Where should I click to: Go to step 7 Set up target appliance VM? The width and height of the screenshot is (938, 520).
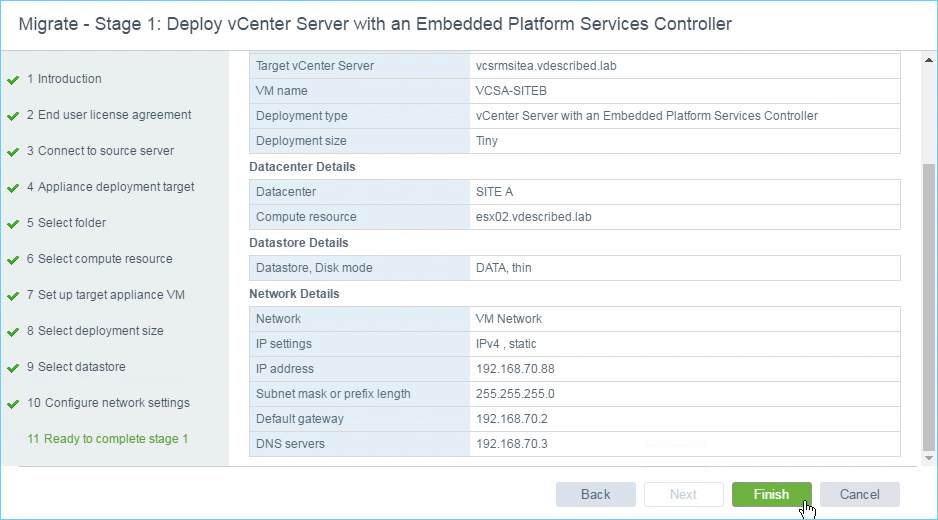tap(106, 294)
